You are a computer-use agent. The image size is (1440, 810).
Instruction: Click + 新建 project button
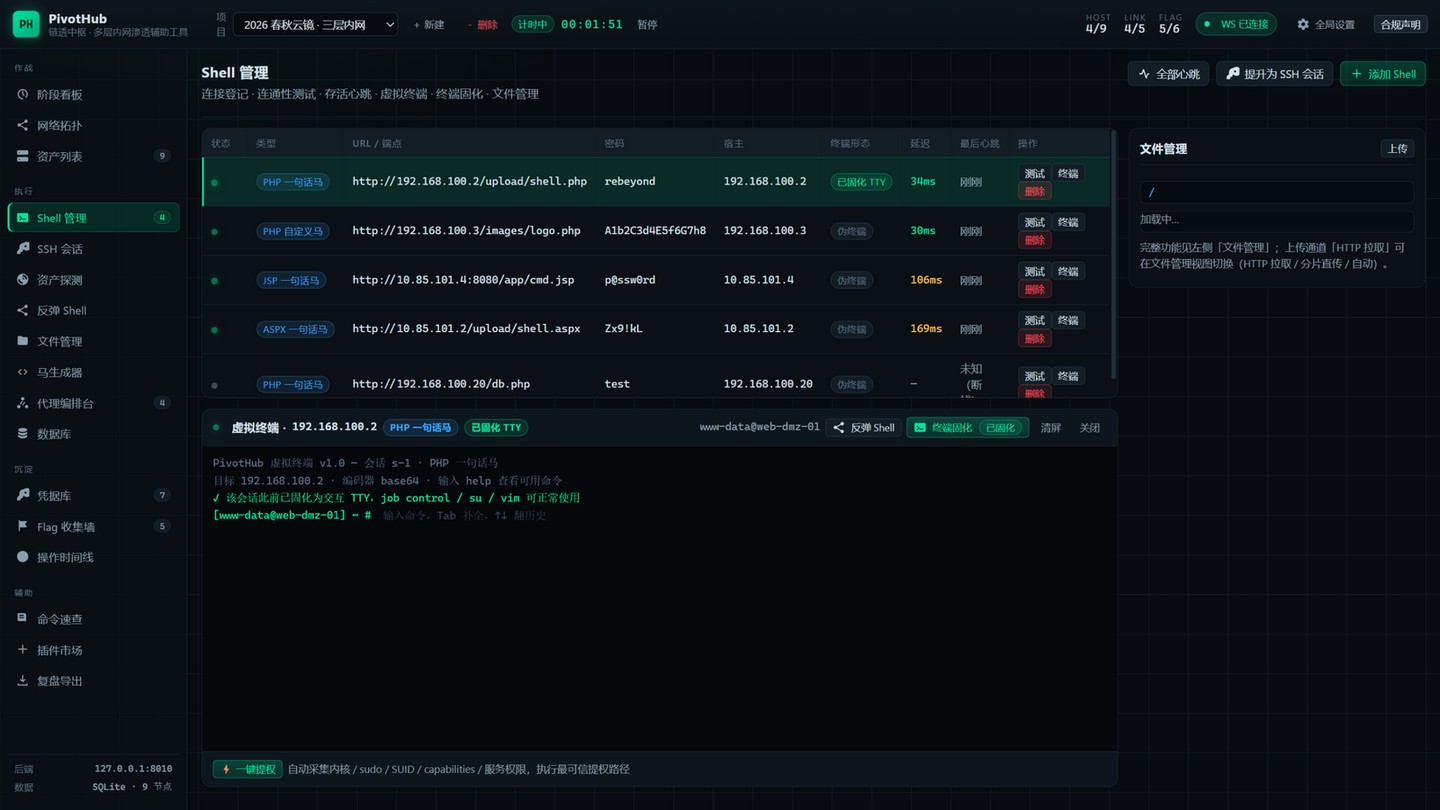tap(429, 25)
